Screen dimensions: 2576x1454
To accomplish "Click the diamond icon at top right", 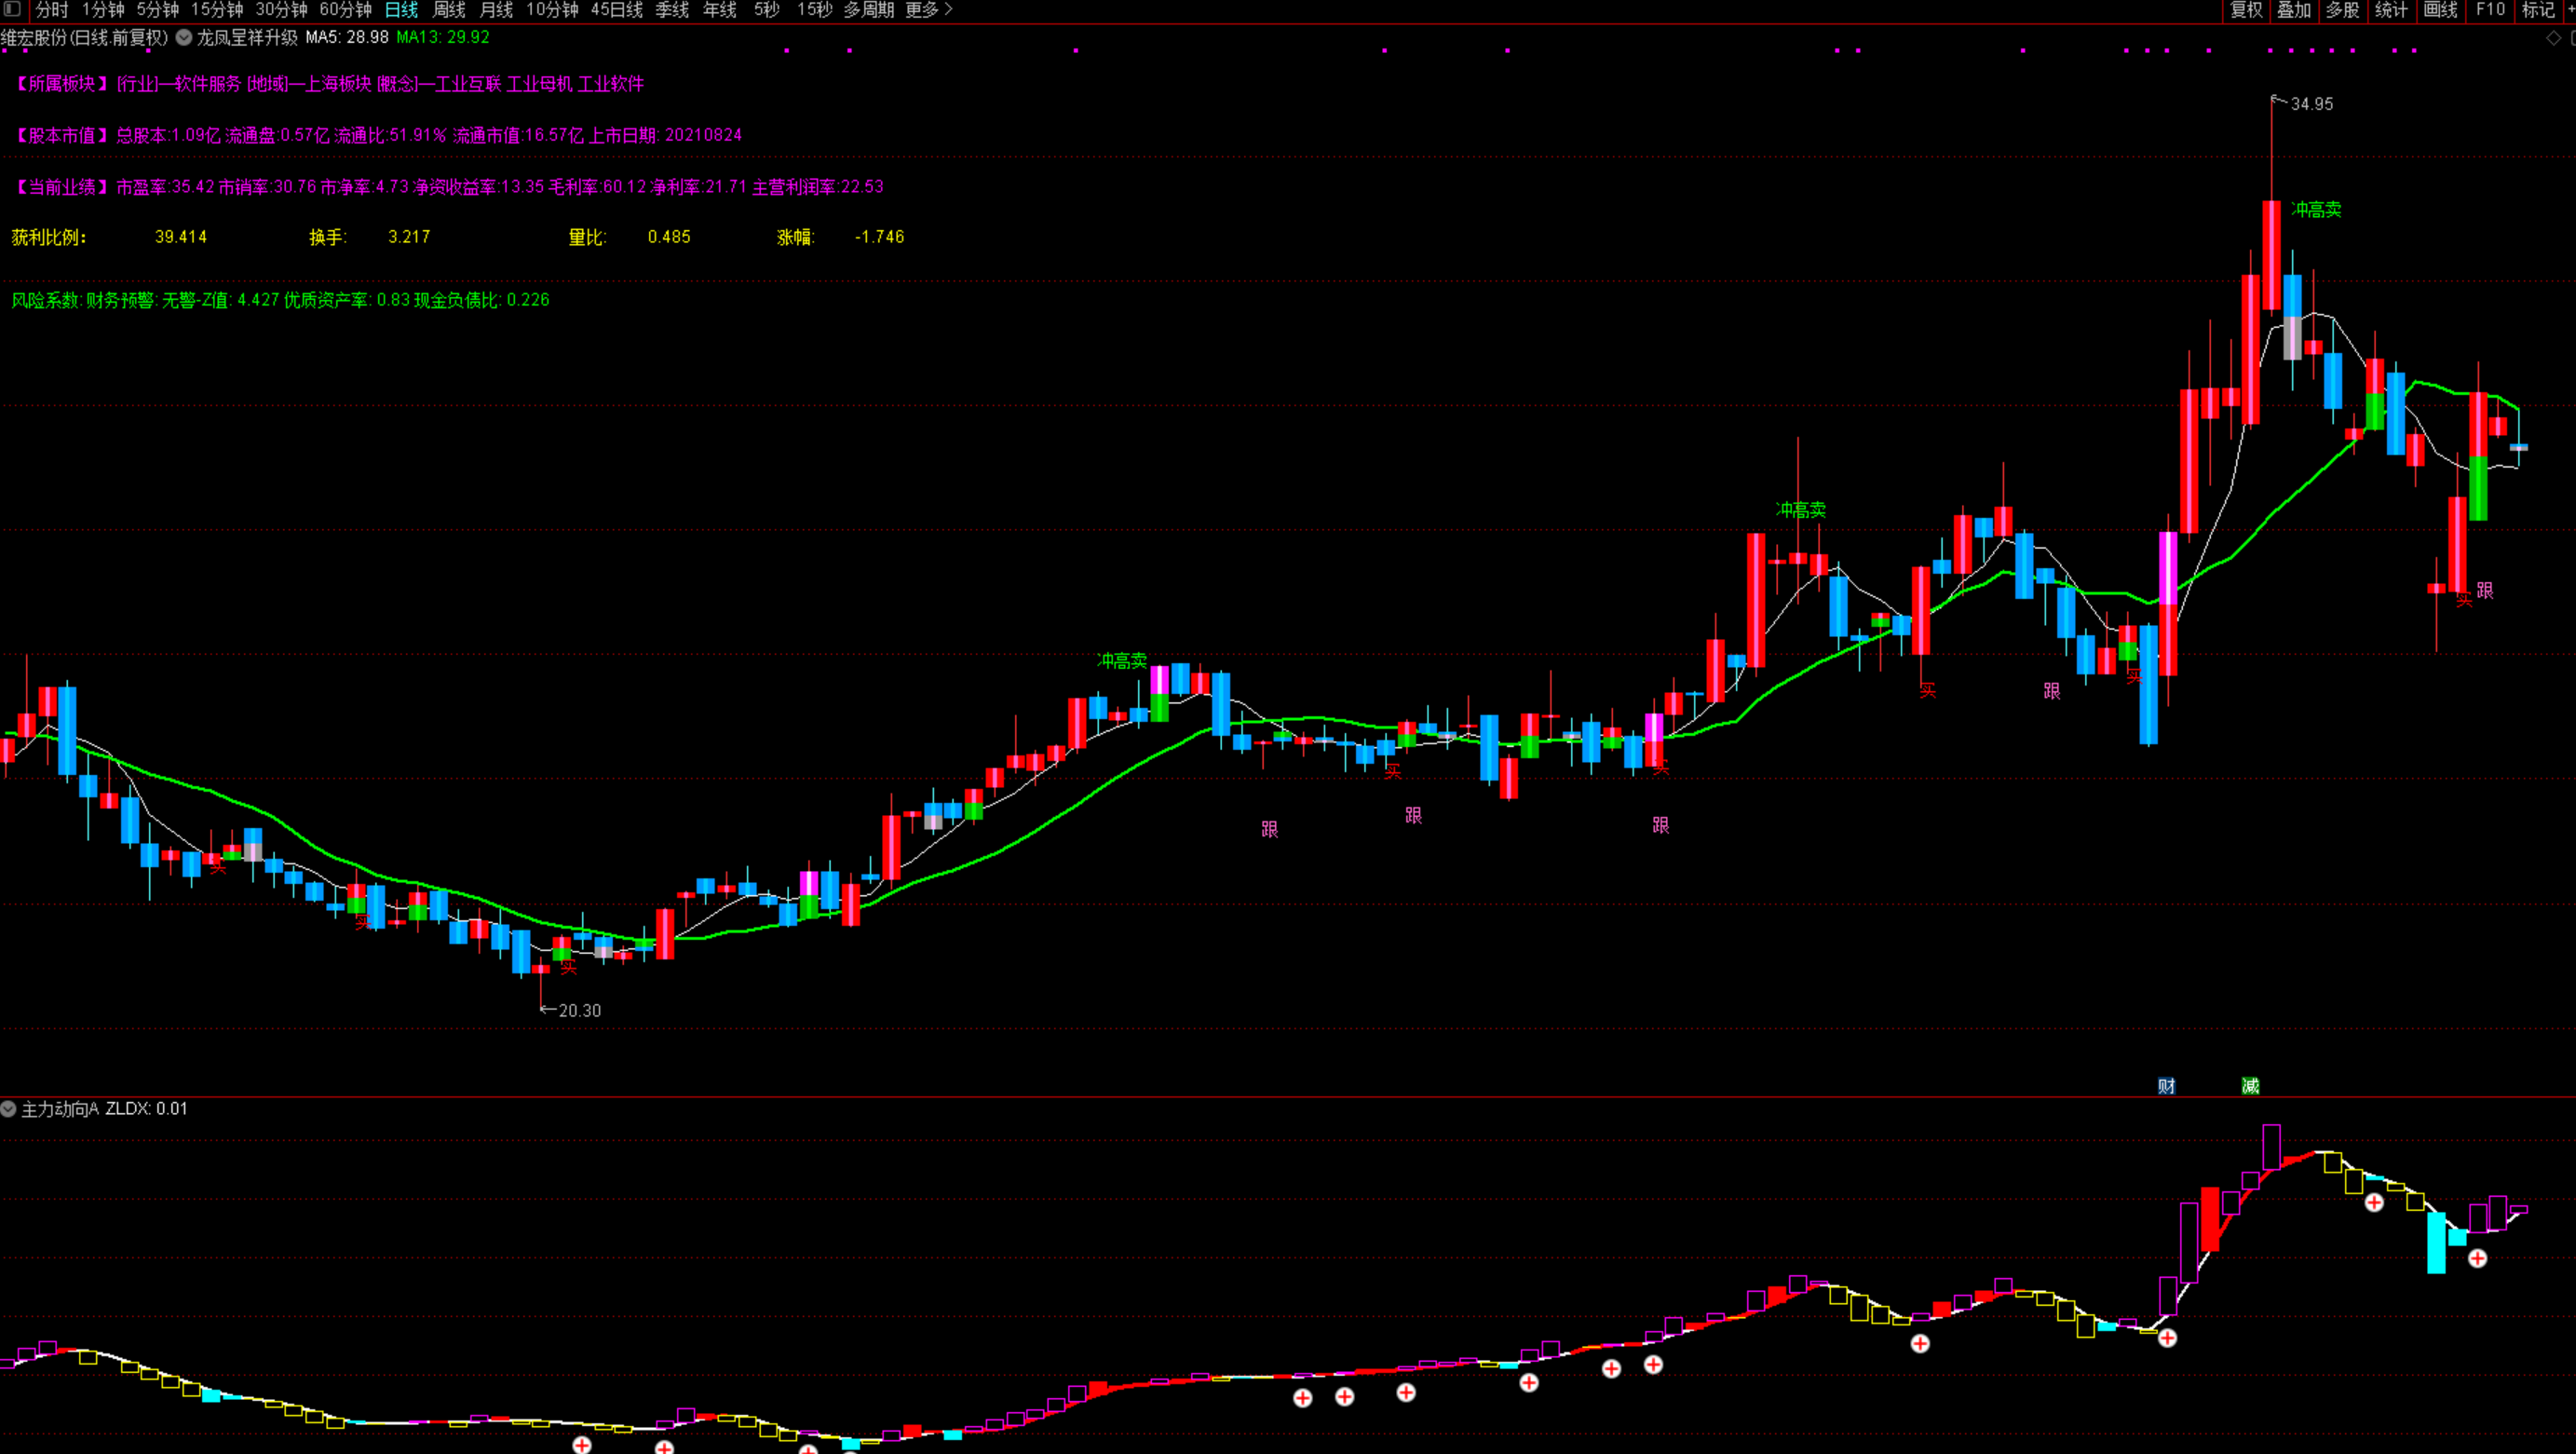I will click(2553, 38).
